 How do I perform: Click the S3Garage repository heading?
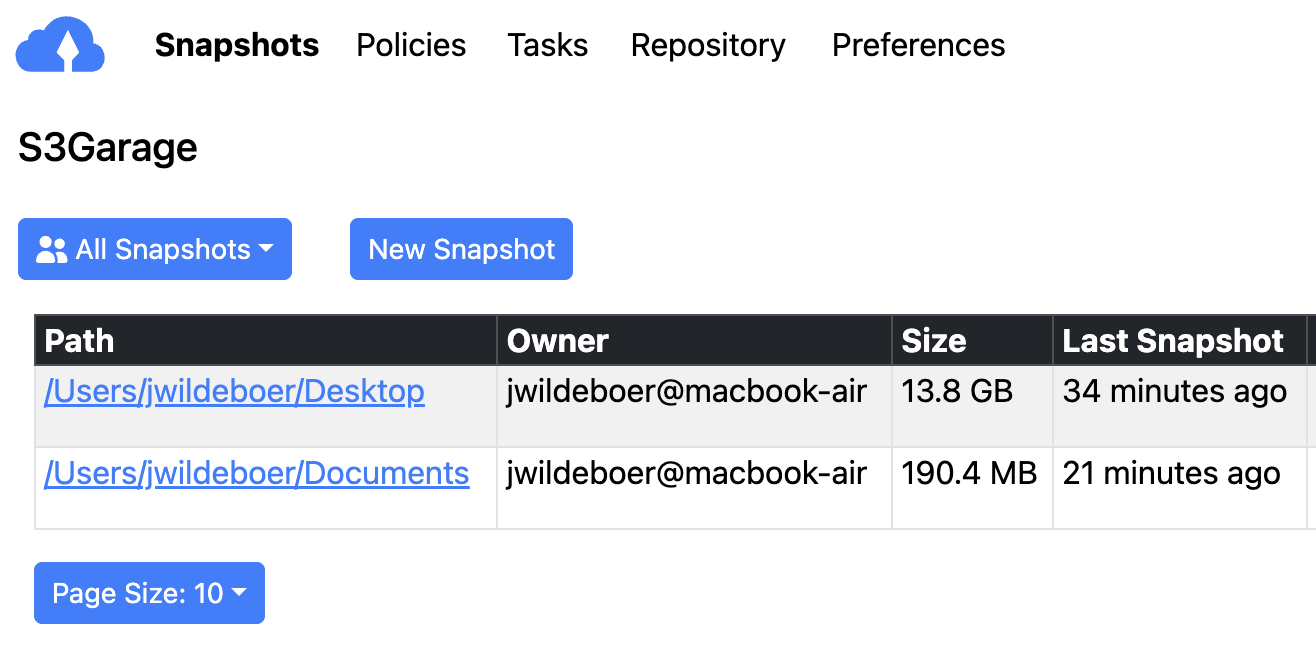point(108,148)
